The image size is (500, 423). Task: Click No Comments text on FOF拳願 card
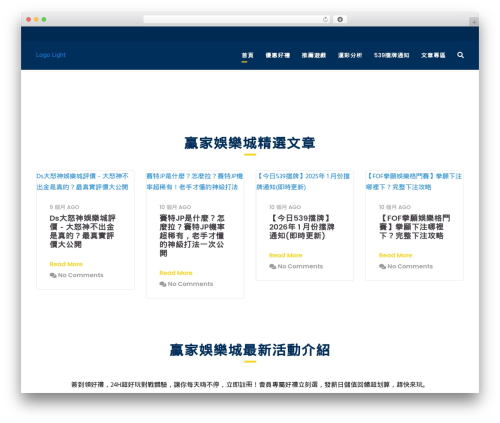click(410, 266)
